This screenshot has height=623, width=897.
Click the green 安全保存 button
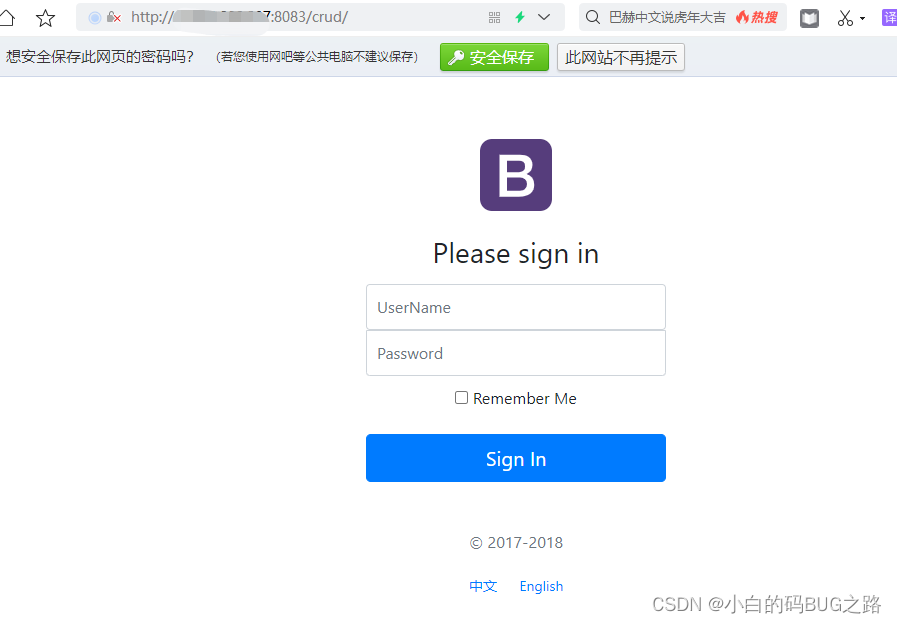(494, 57)
